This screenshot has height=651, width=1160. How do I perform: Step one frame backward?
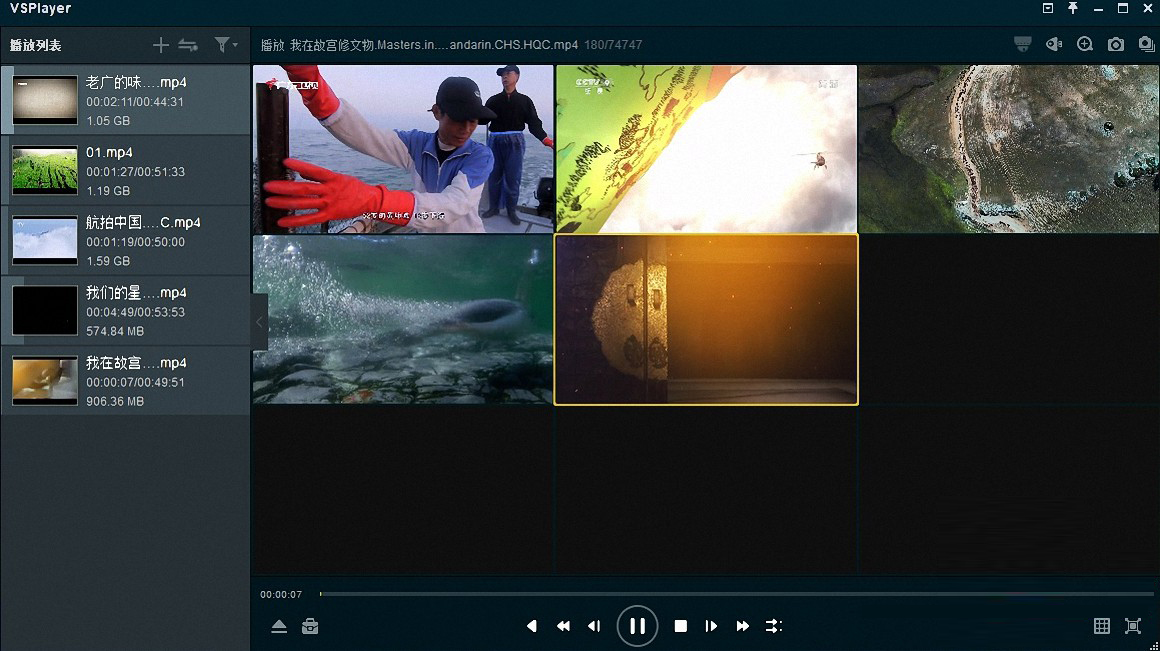point(594,627)
